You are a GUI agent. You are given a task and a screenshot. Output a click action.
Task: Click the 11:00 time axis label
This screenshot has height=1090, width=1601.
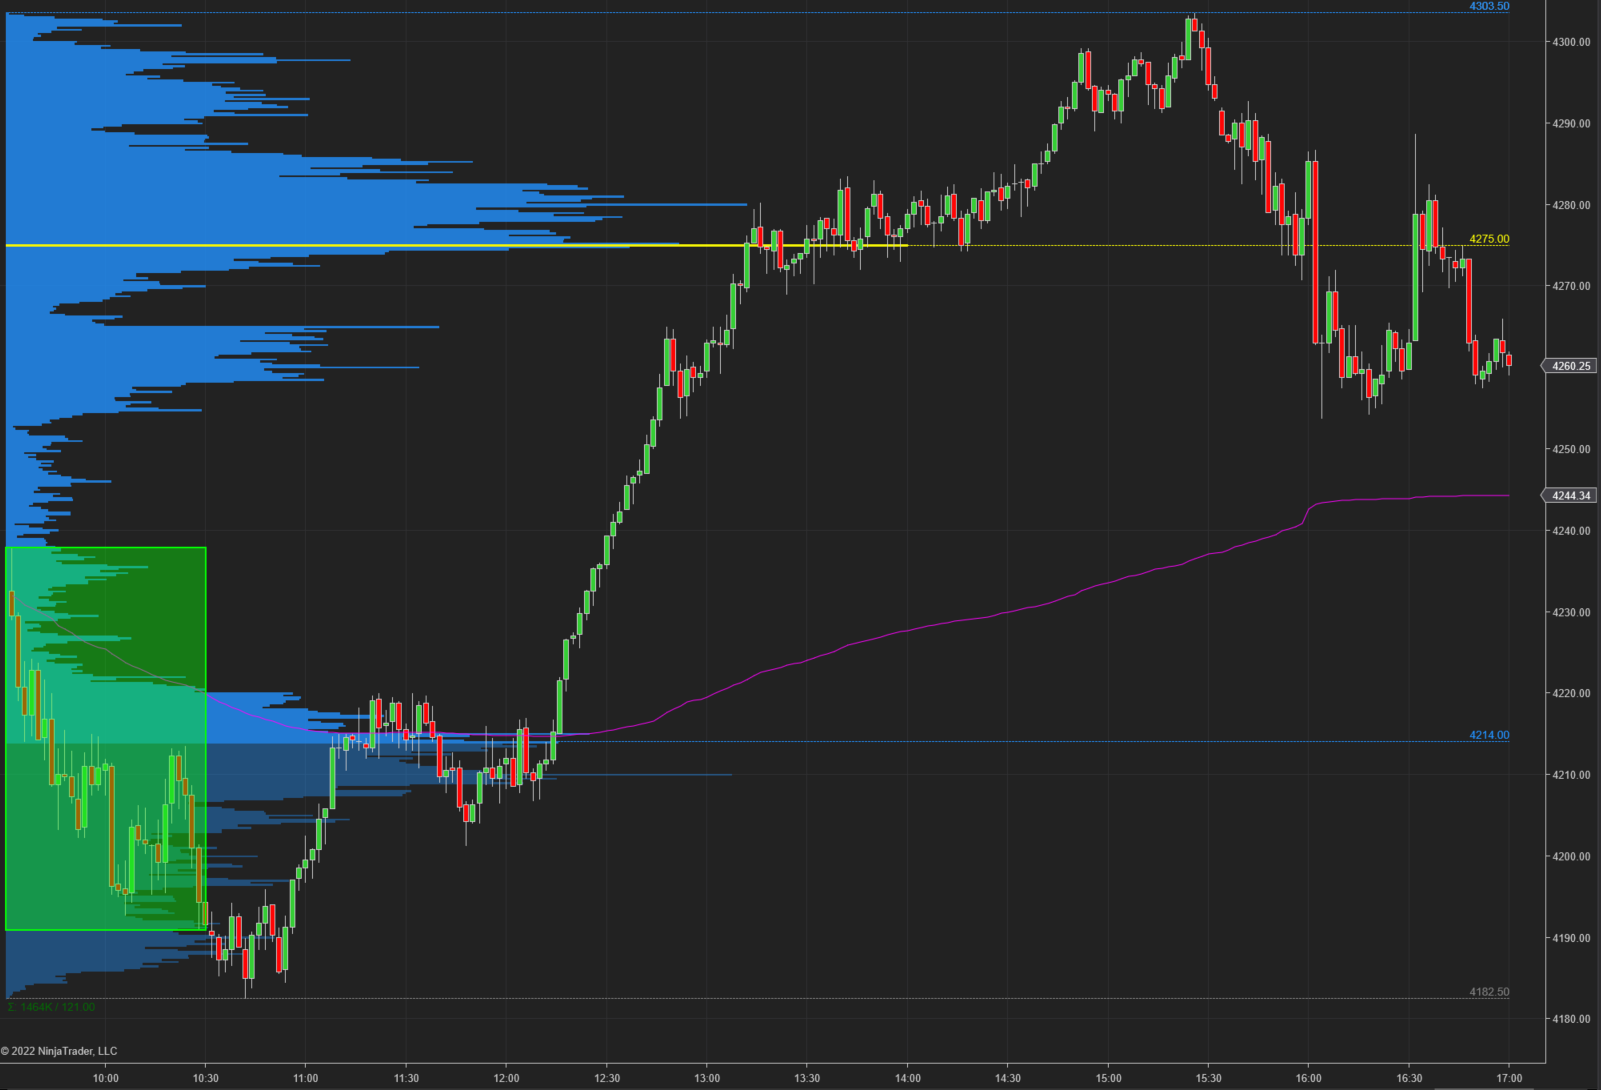coord(306,1078)
